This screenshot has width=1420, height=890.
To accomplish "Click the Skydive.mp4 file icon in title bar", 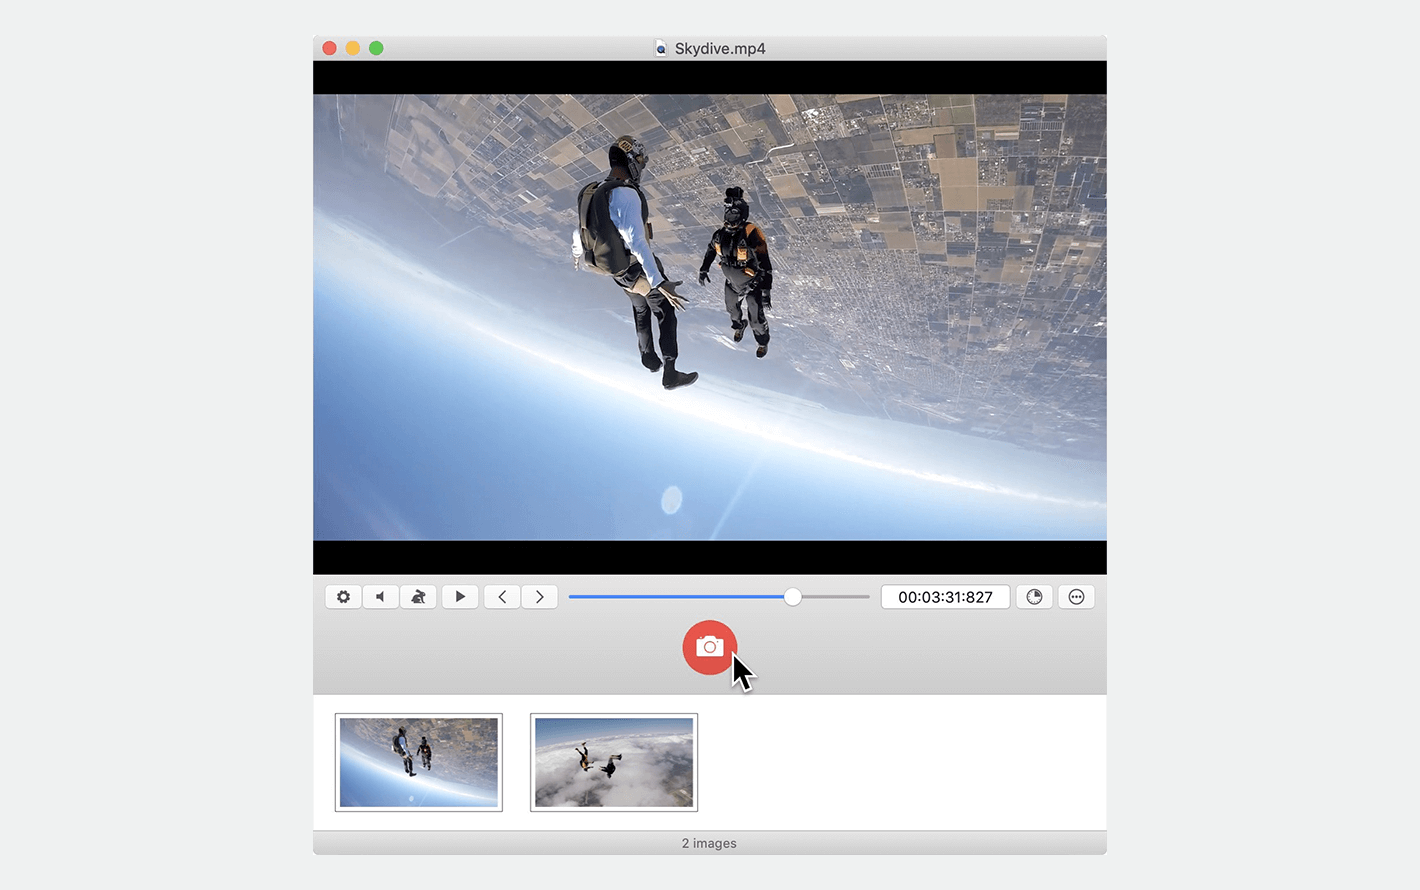I will coord(661,48).
